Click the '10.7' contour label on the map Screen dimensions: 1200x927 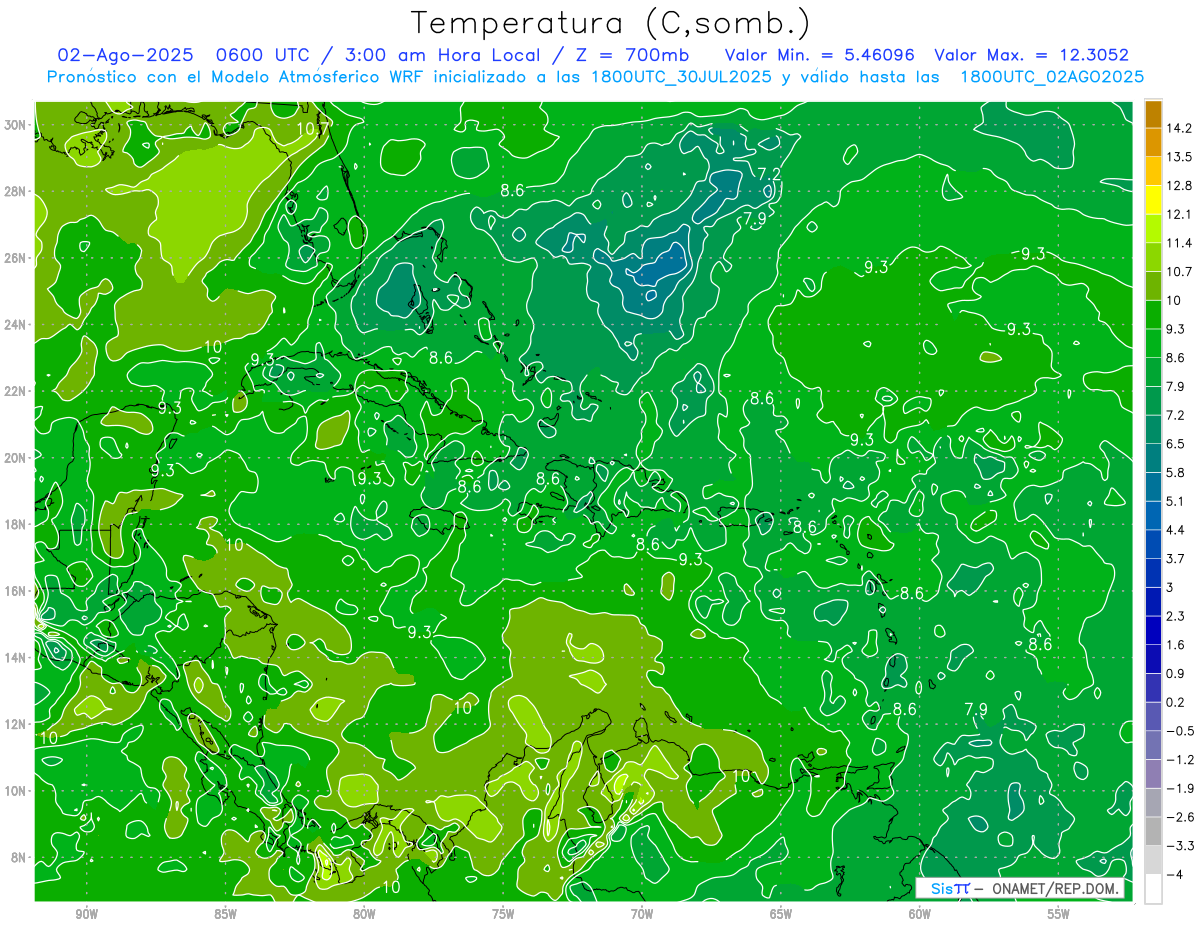click(312, 128)
